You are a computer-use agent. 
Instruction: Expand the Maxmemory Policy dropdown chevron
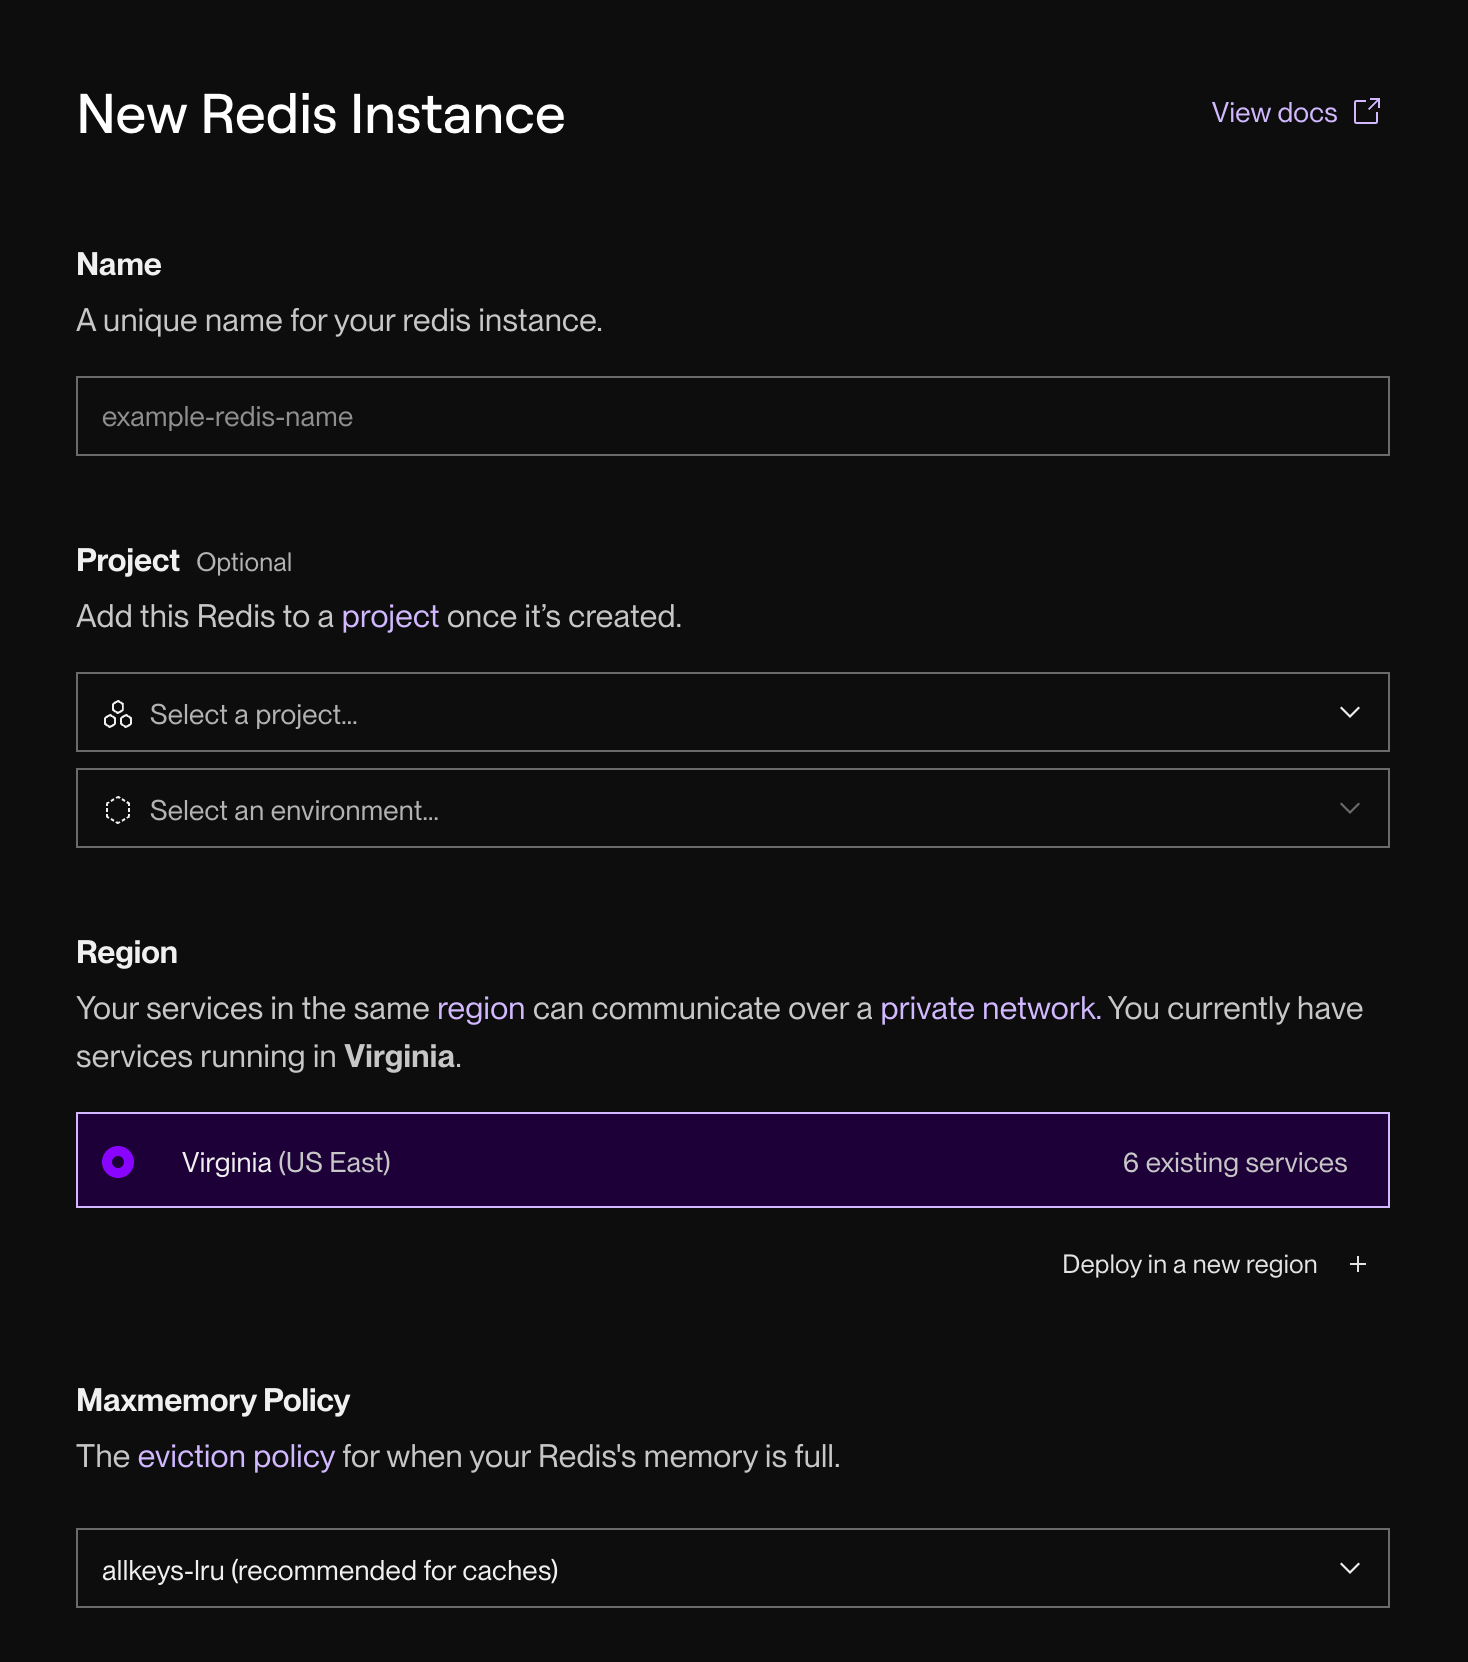[1349, 1568]
